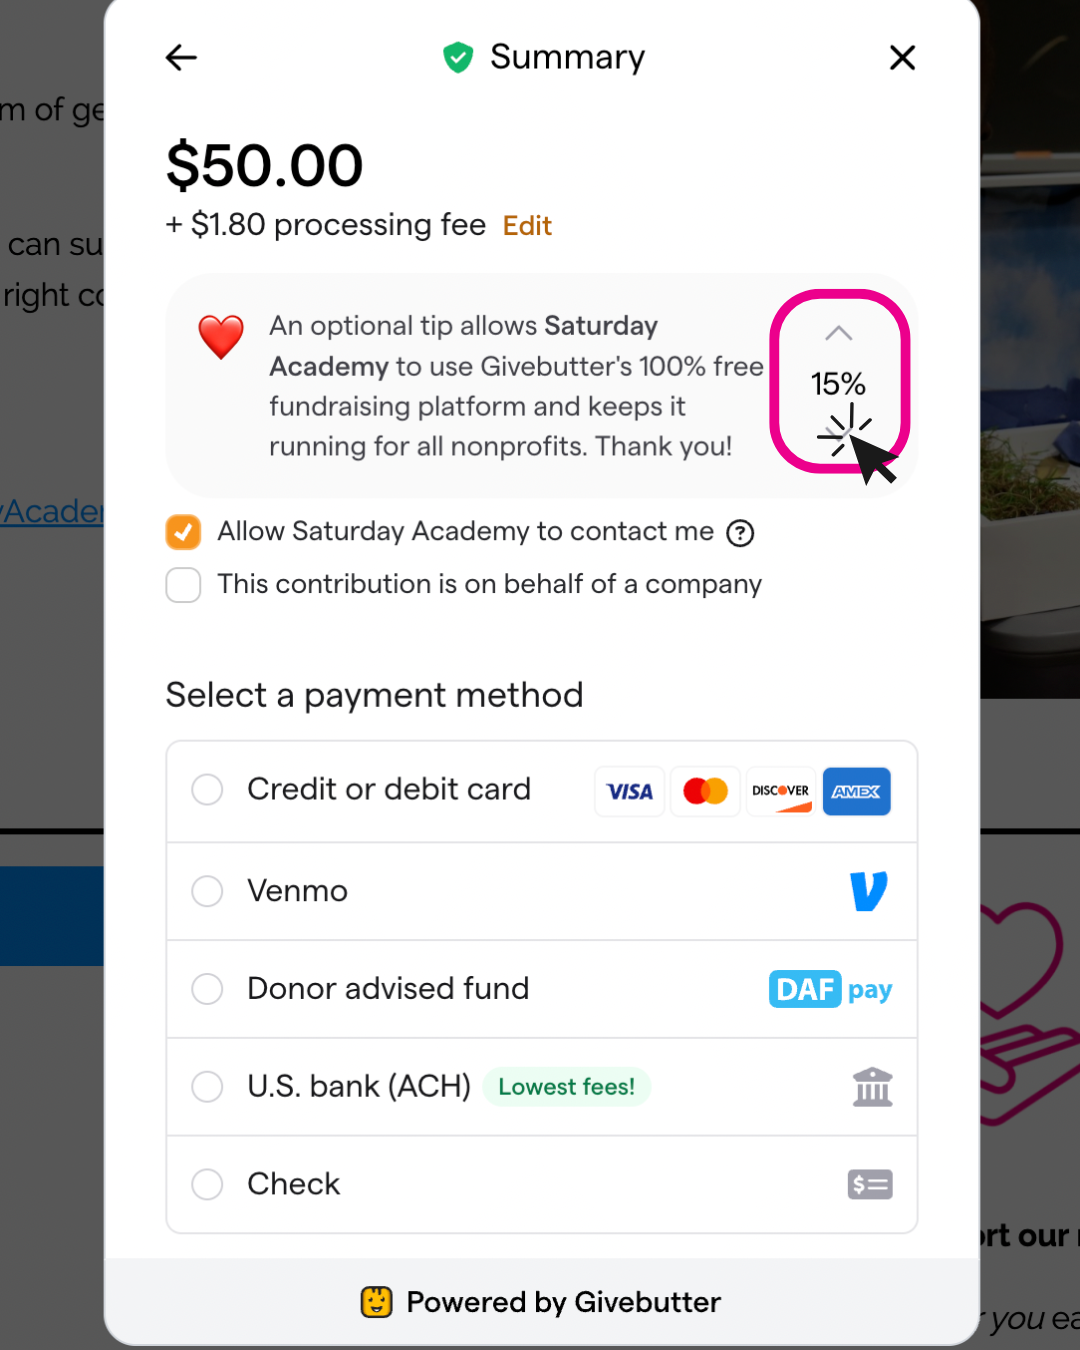1080x1350 pixels.
Task: Click the check payment icon
Action: pos(870,1185)
